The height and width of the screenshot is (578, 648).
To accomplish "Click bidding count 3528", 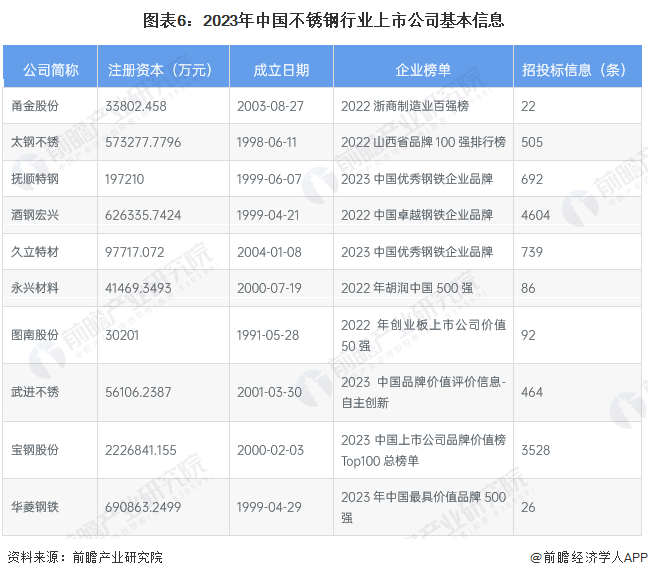I will (536, 450).
